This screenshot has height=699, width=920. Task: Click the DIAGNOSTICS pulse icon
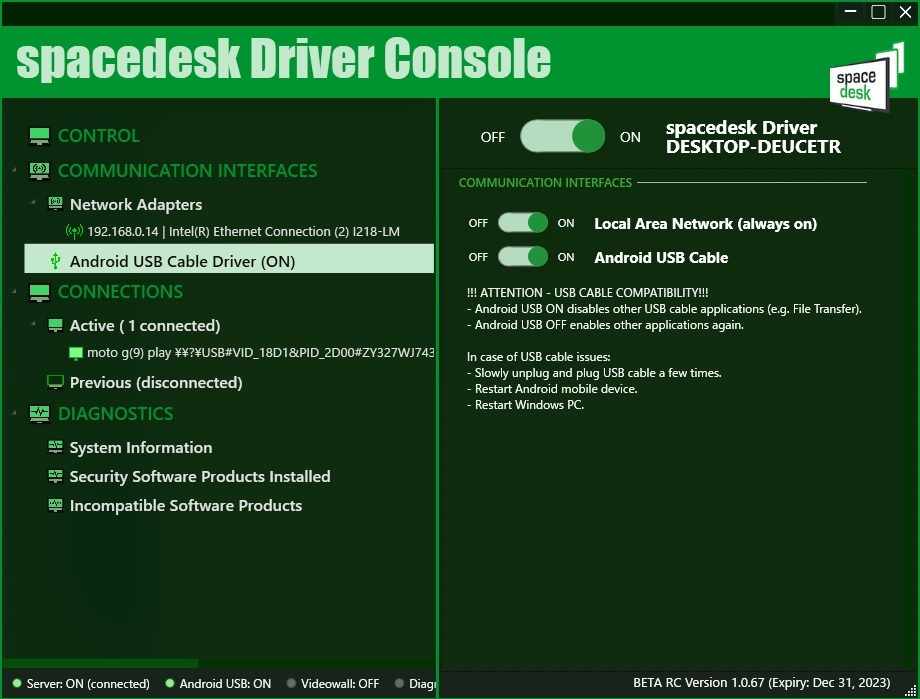click(39, 414)
